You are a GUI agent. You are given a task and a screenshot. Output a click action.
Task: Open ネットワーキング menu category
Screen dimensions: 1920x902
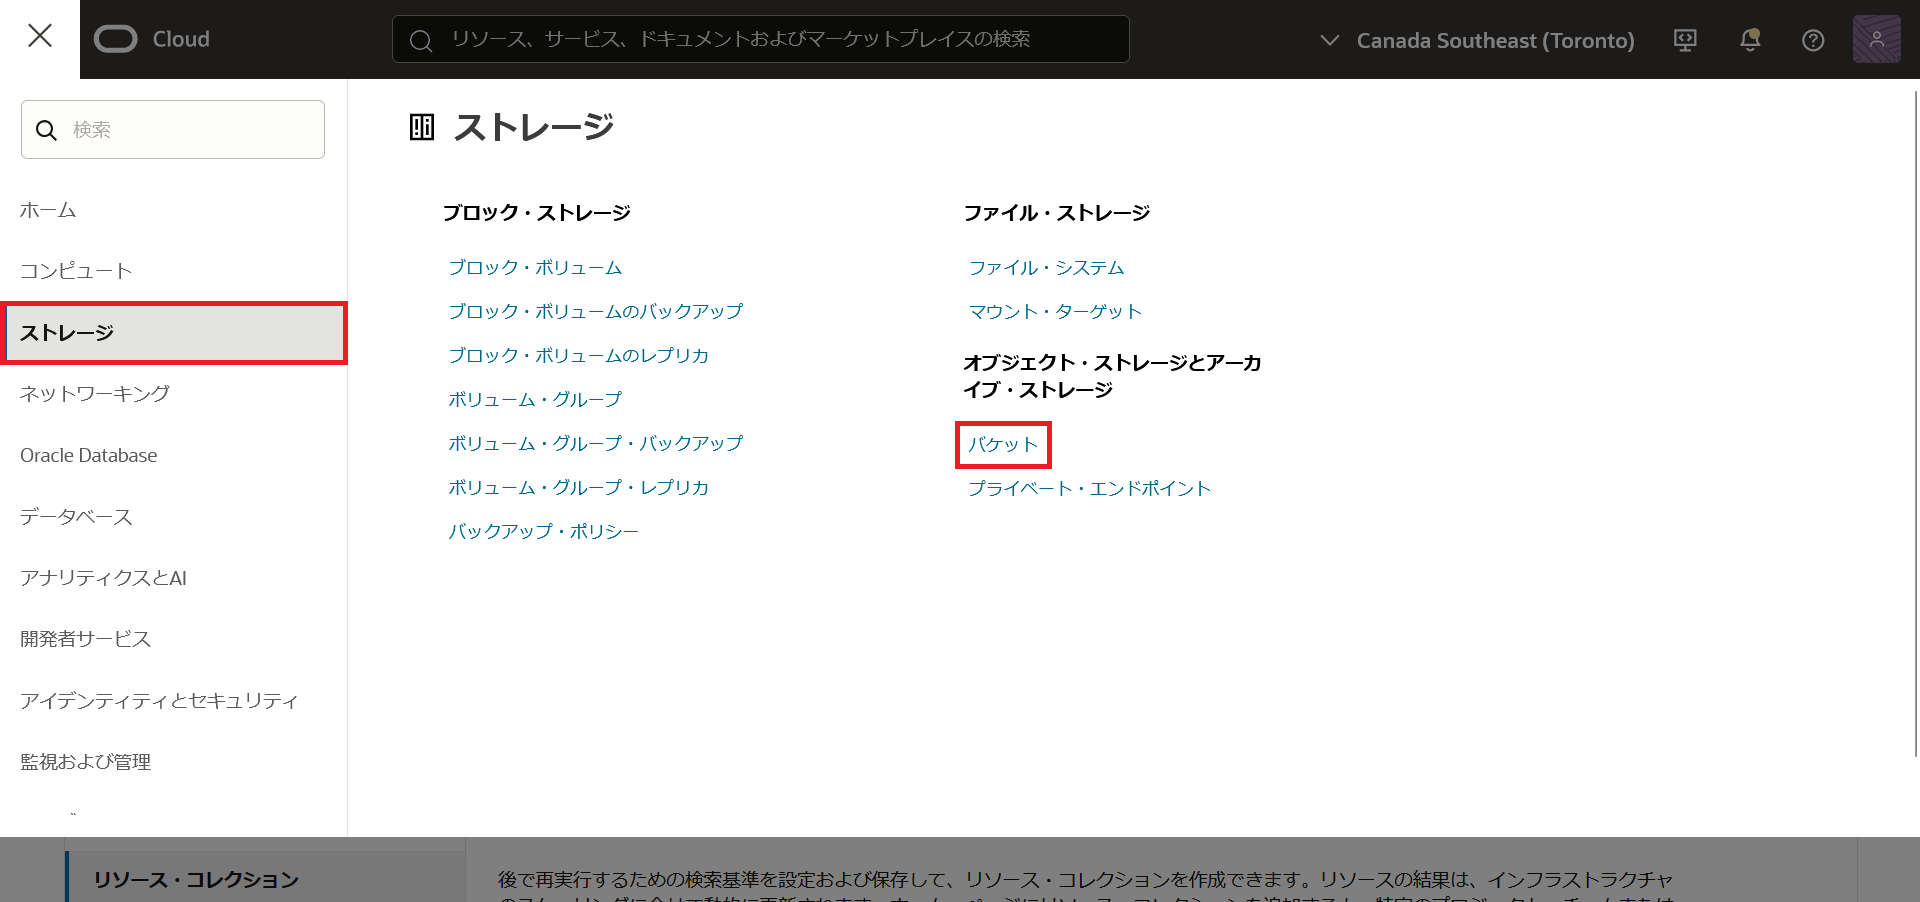pos(95,394)
